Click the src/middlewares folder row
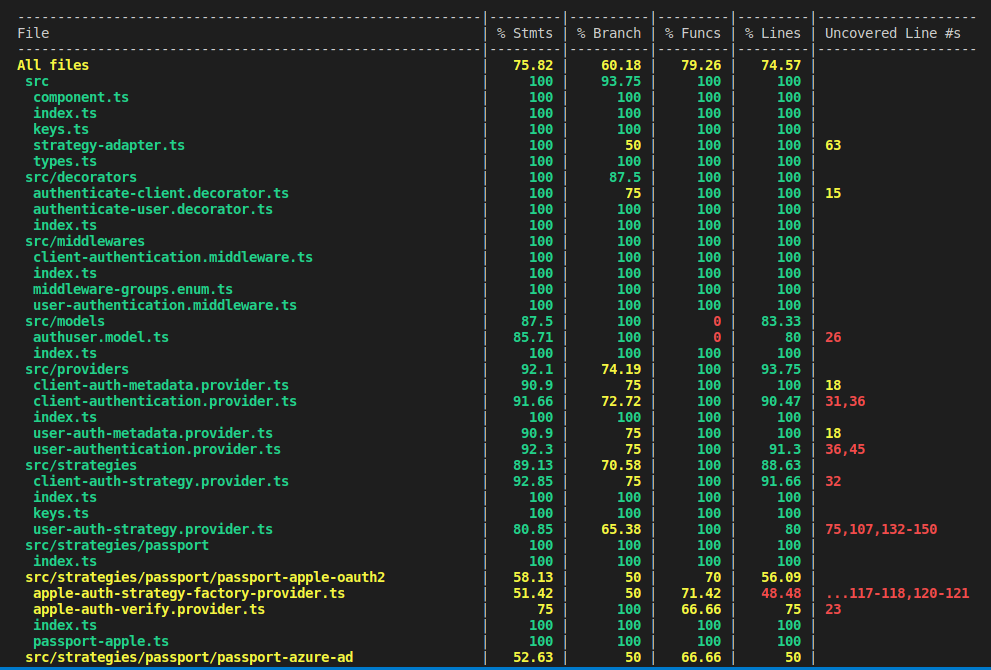 click(x=85, y=241)
